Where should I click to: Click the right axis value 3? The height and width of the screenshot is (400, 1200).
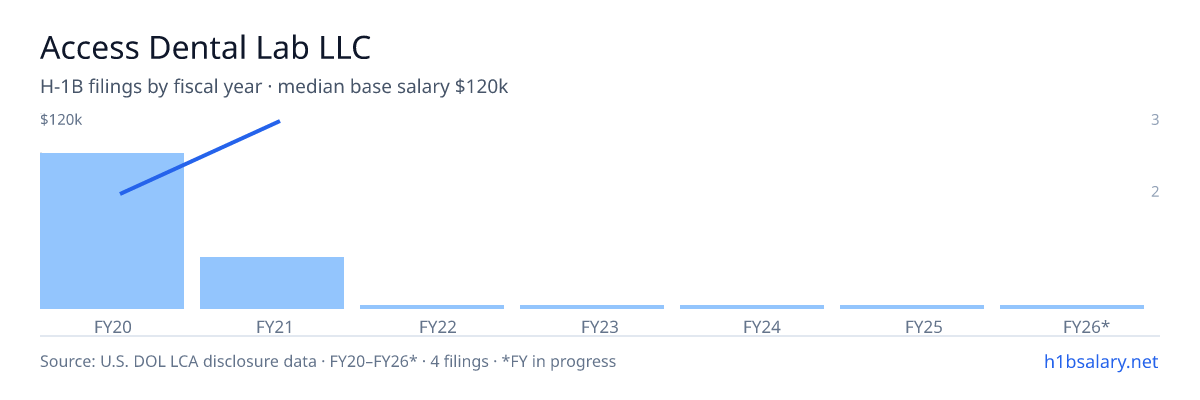point(1155,120)
